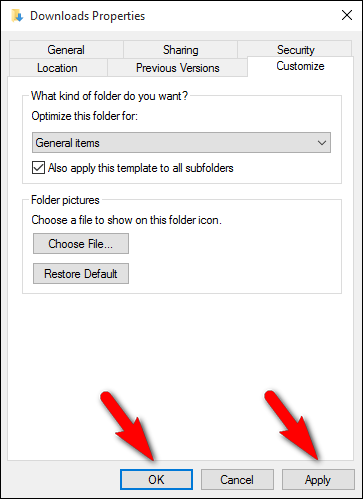The height and width of the screenshot is (499, 363).
Task: Click the 'Optimize this folder for:' label
Action: [x=84, y=116]
